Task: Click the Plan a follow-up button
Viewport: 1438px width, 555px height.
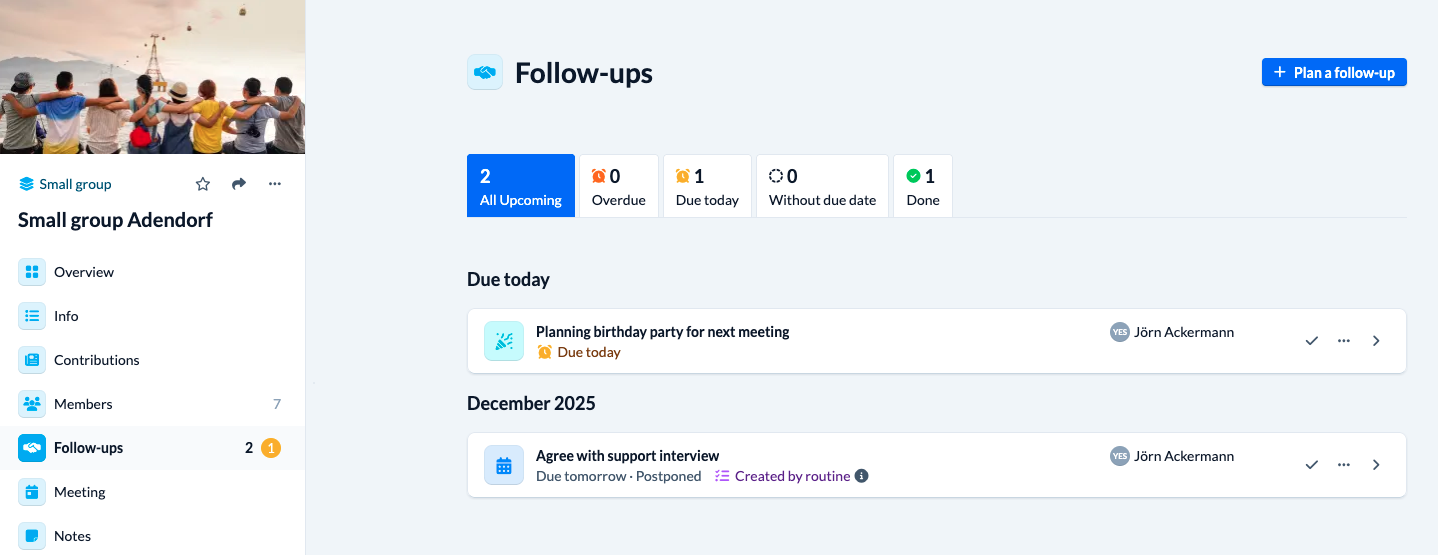Action: [1334, 72]
